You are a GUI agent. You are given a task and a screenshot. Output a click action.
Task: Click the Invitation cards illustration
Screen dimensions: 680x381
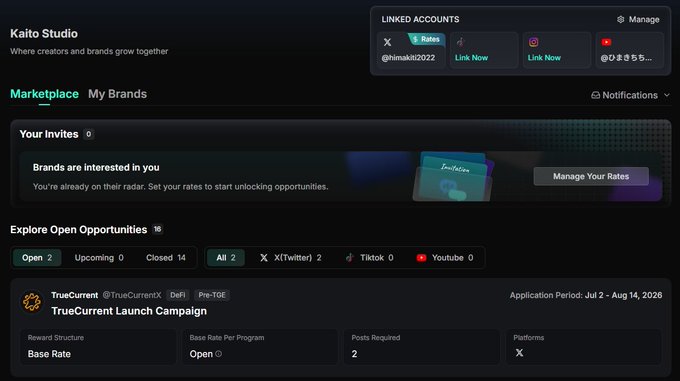pyautogui.click(x=453, y=177)
